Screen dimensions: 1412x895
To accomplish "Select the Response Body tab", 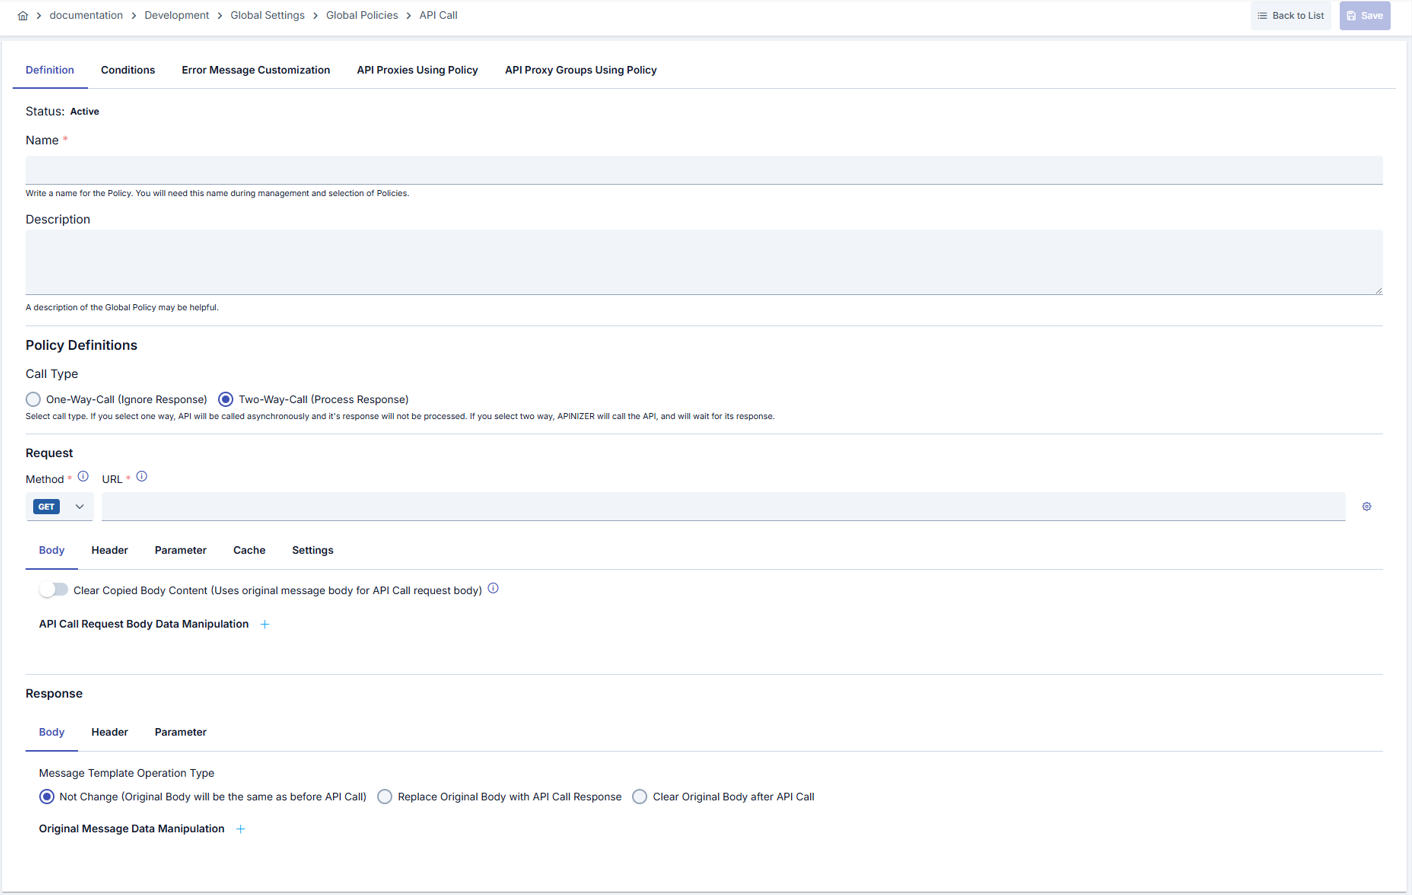I will click(x=52, y=732).
